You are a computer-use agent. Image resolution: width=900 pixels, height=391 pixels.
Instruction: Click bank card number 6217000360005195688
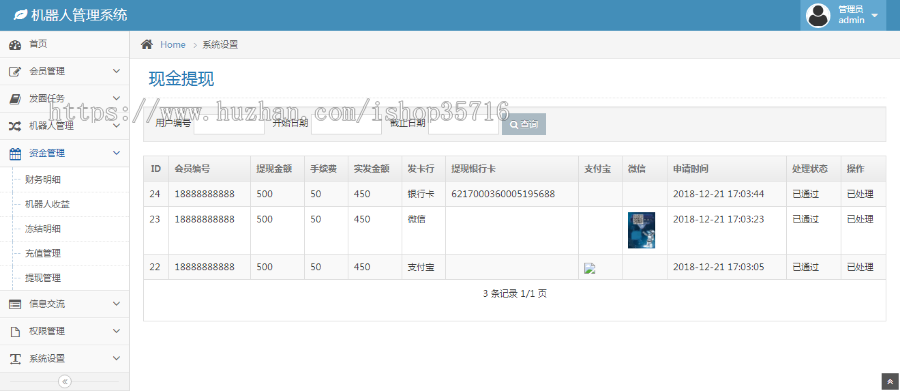tap(503, 194)
